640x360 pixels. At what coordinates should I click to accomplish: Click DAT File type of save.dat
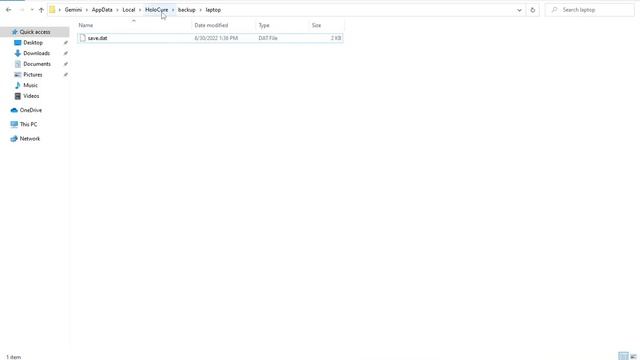tap(268, 38)
